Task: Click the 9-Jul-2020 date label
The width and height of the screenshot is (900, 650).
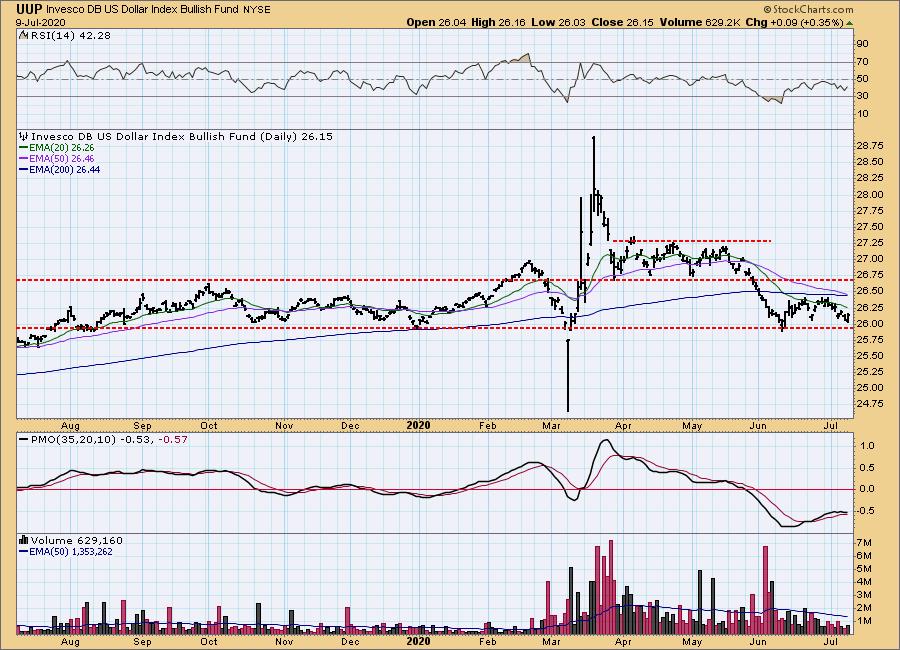Action: point(41,22)
